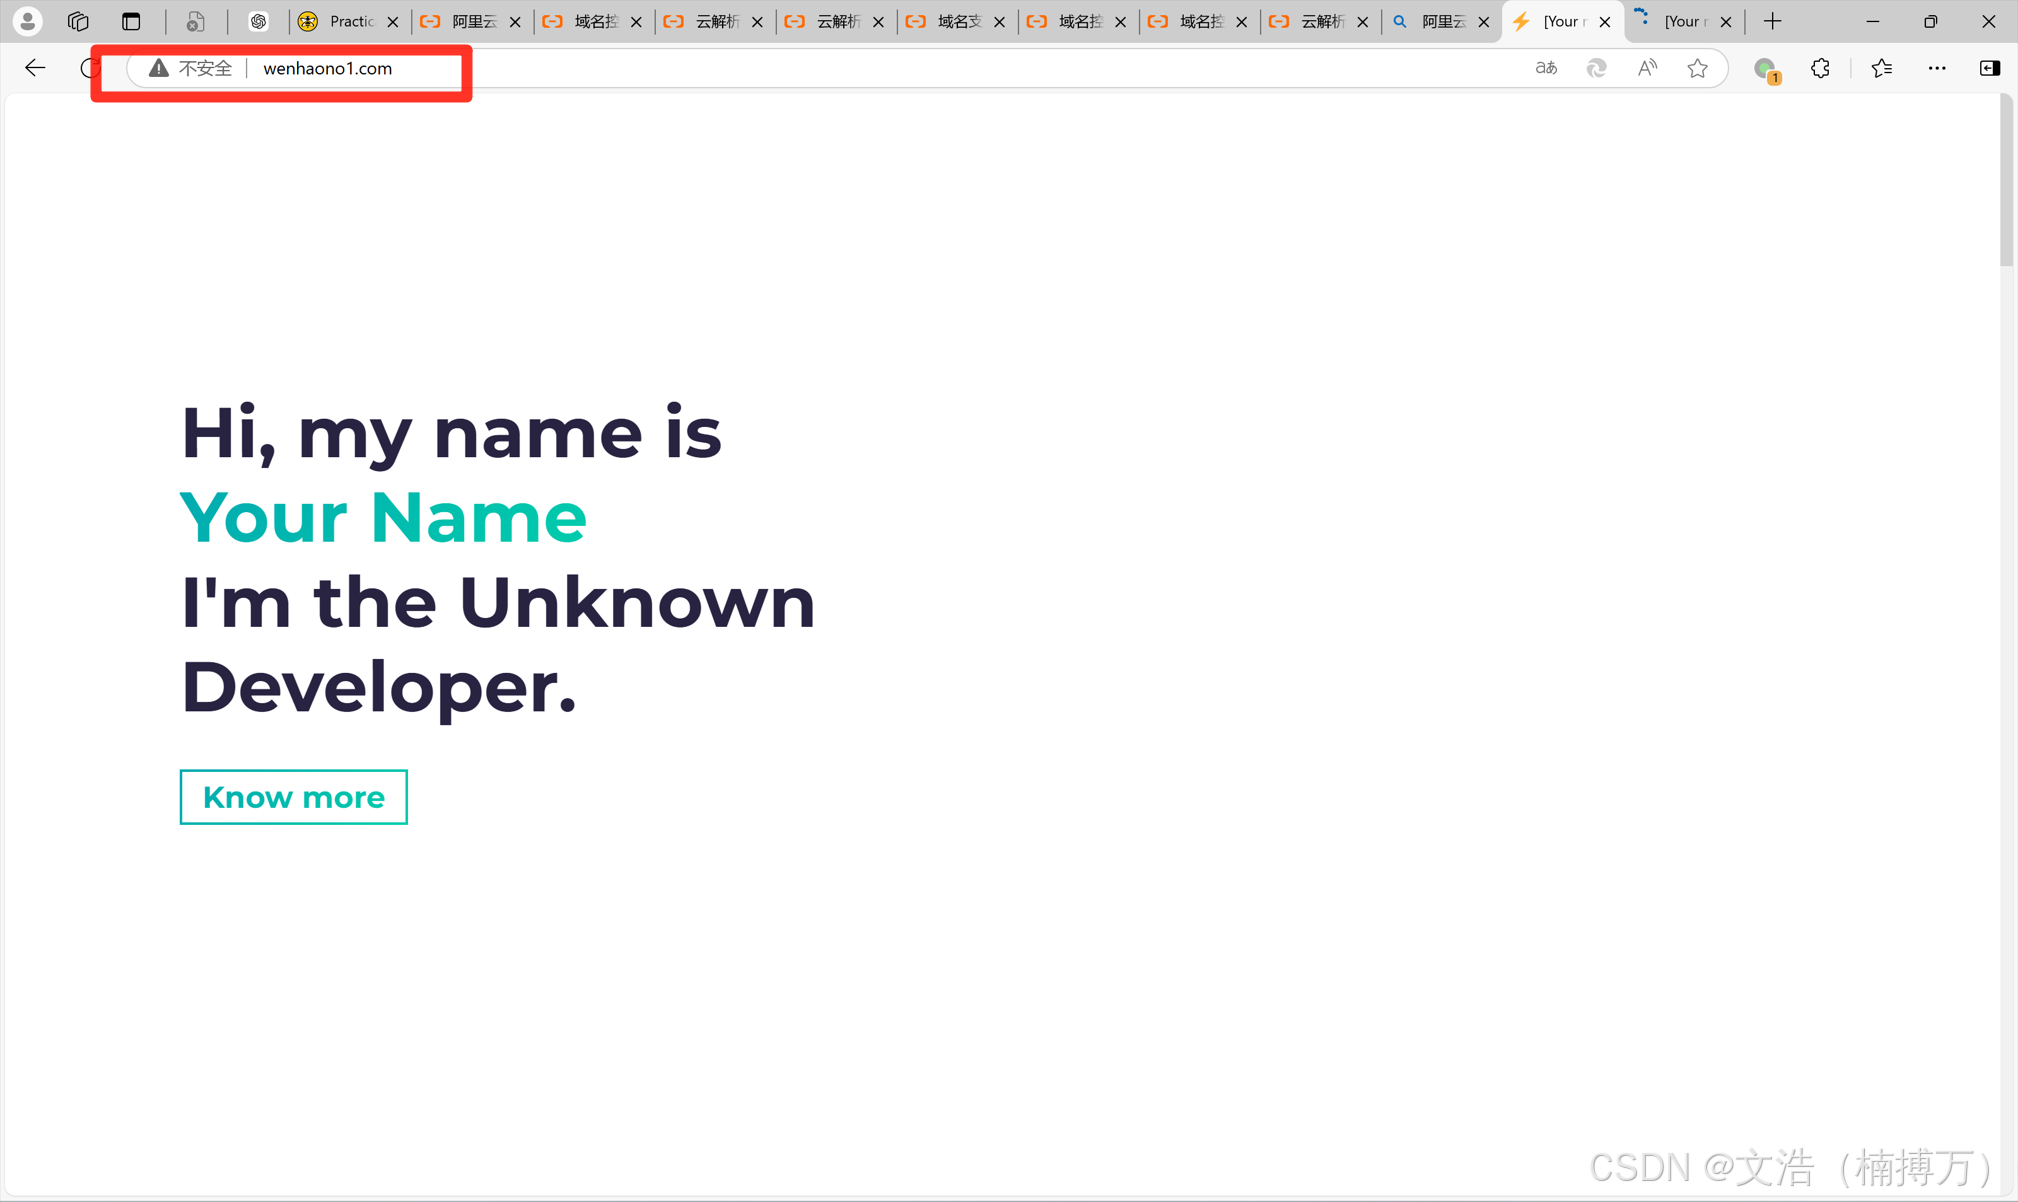
Task: Add page to favorites star
Action: [x=1697, y=68]
